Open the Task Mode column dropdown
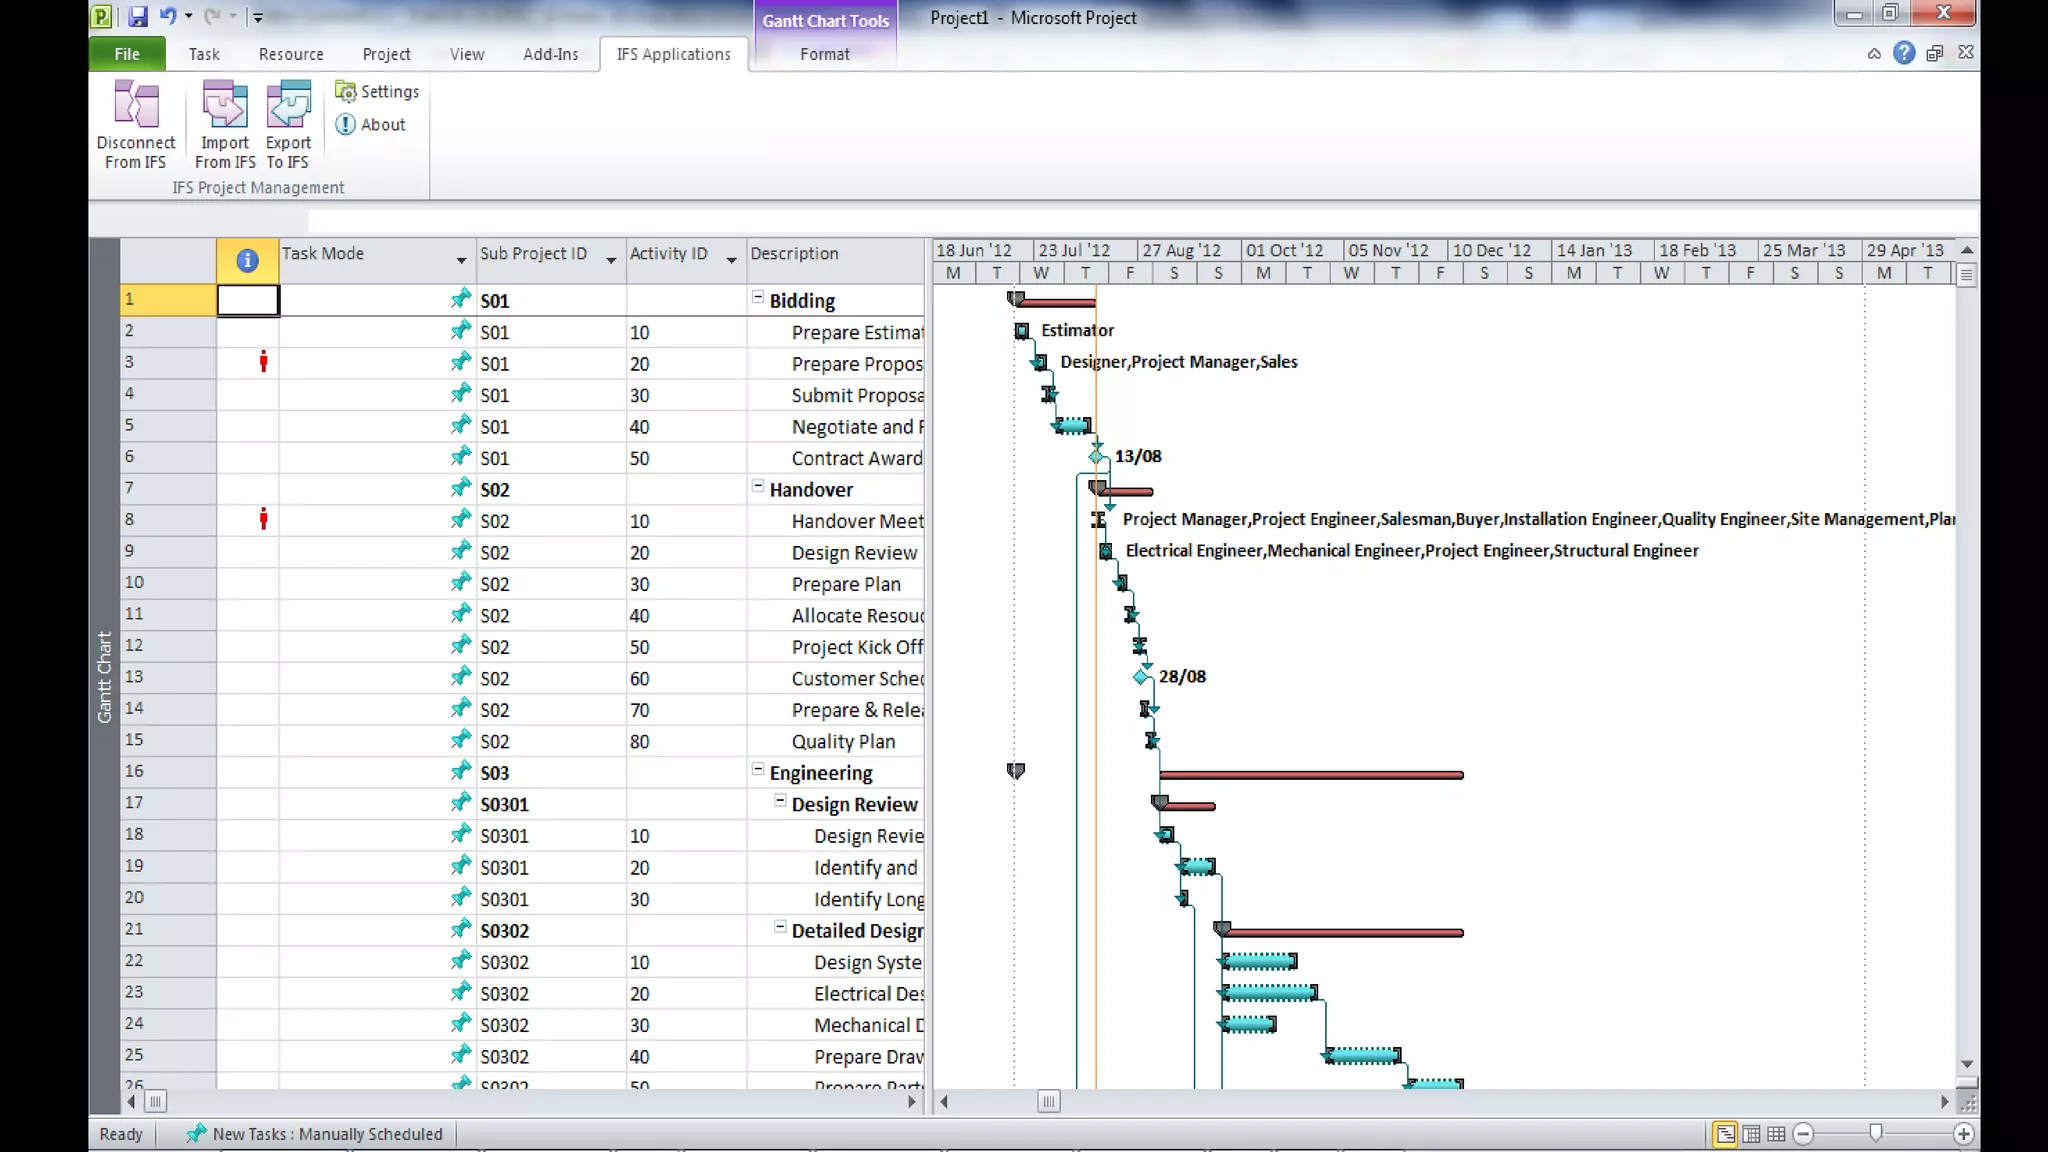 click(461, 260)
